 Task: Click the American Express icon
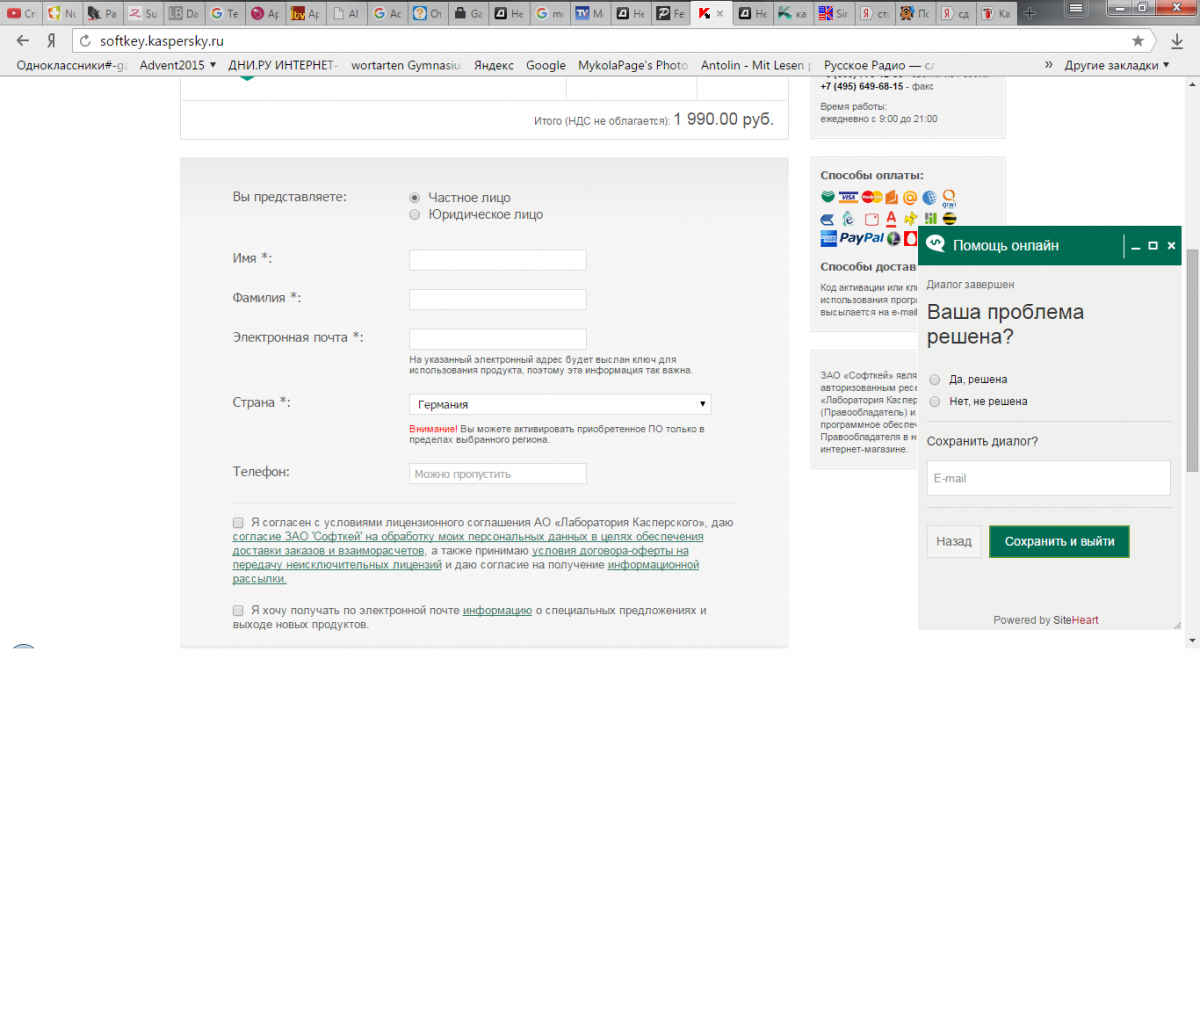point(828,238)
